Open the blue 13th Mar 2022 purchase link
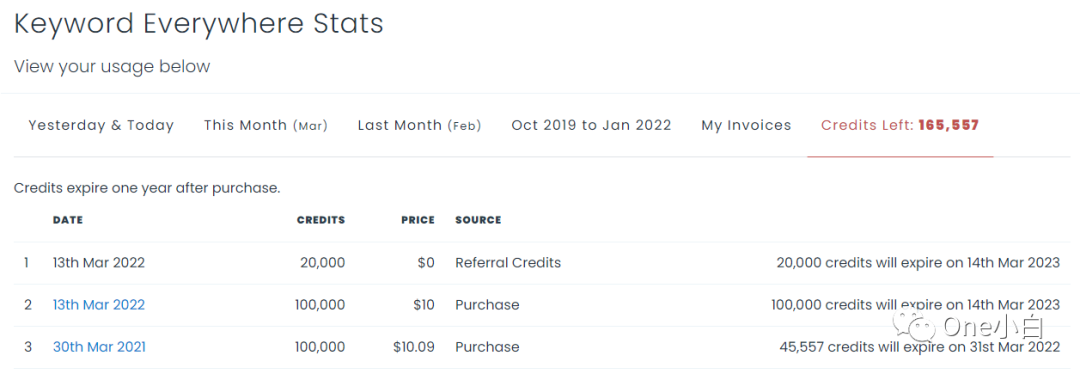The width and height of the screenshot is (1080, 374). [x=98, y=304]
